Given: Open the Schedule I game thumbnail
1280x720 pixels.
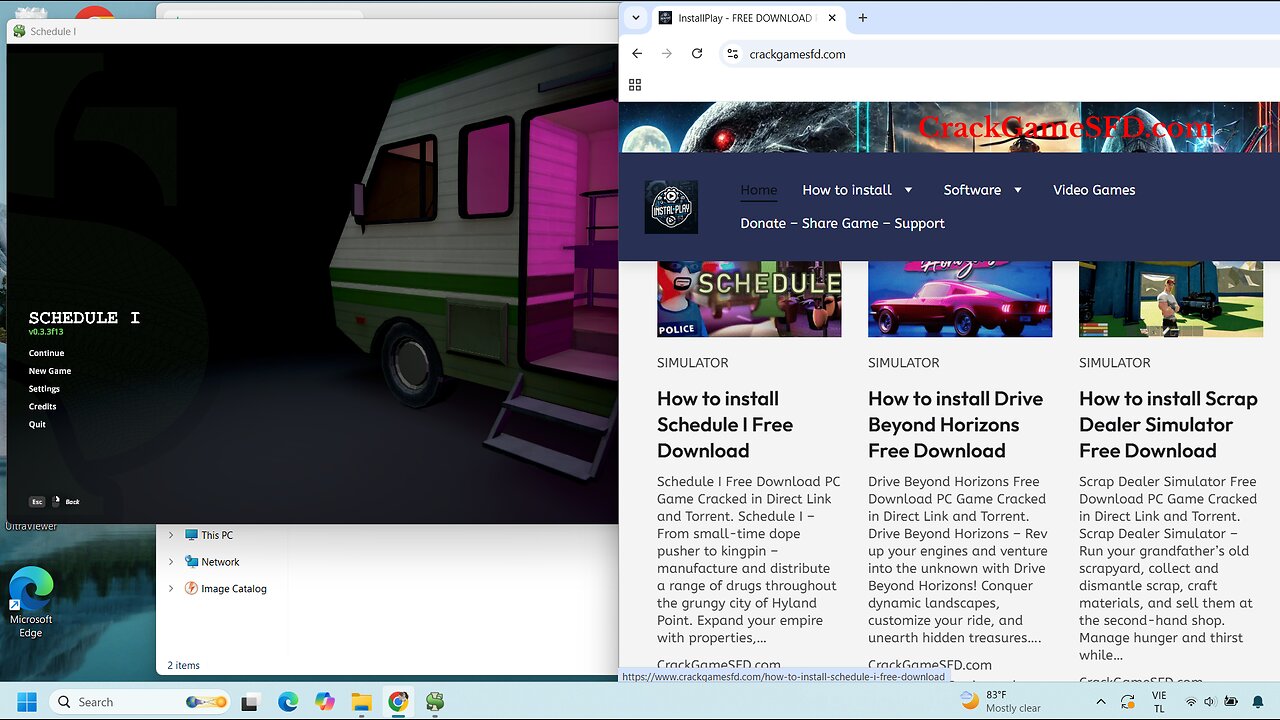Looking at the screenshot, I should pos(749,299).
